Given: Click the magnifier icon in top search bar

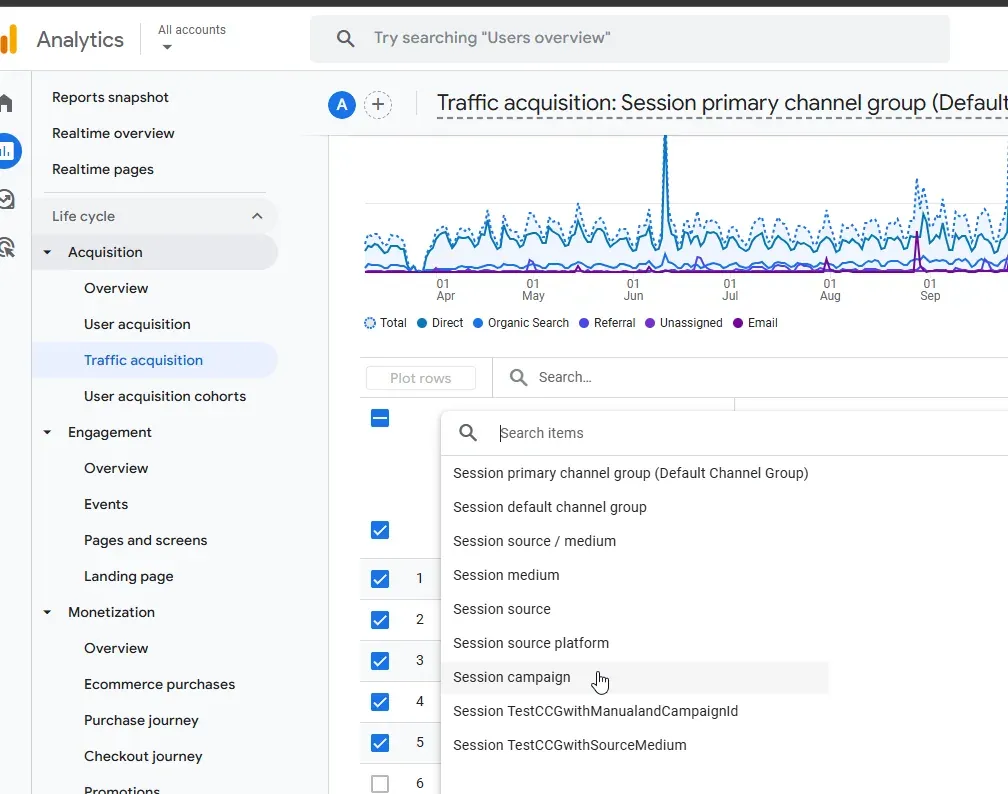Looking at the screenshot, I should pyautogui.click(x=345, y=39).
